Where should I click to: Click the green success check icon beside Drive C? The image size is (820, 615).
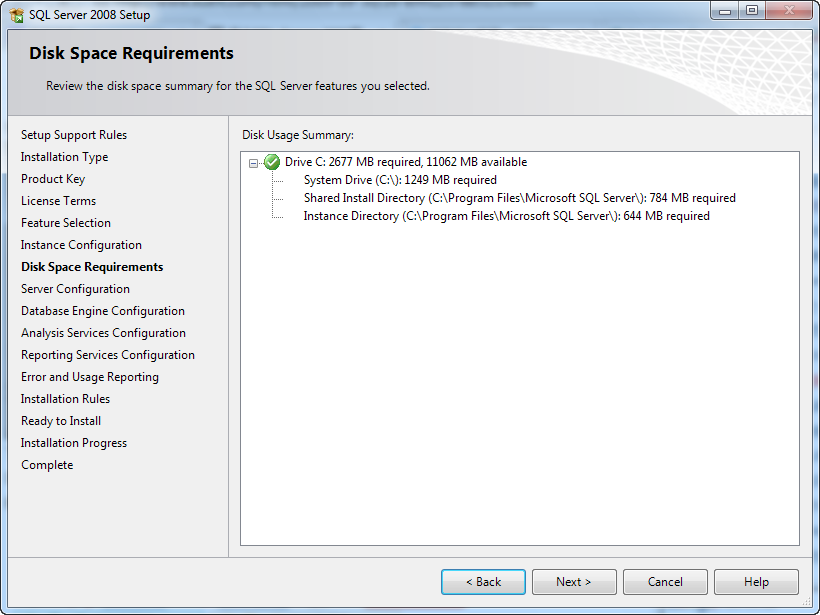click(x=270, y=161)
